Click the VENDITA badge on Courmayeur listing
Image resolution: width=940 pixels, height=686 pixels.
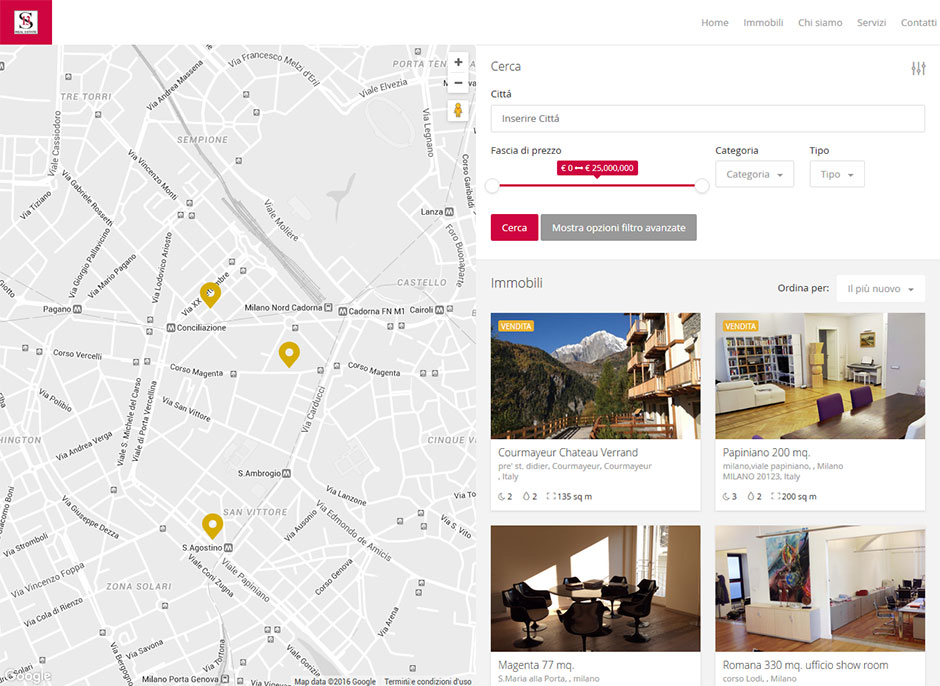516,326
